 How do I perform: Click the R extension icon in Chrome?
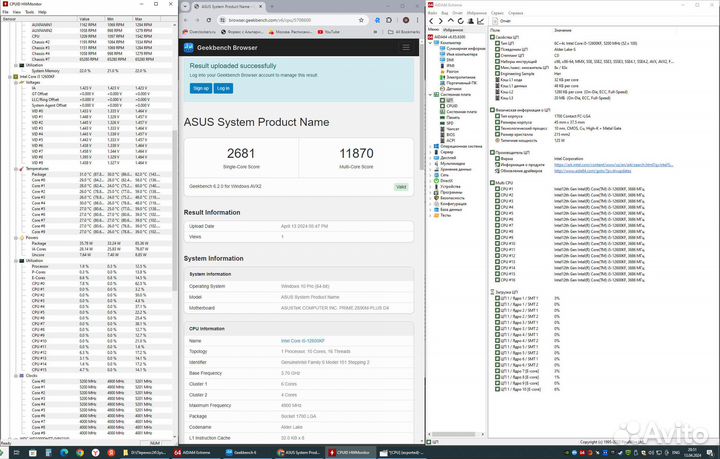pyautogui.click(x=377, y=20)
